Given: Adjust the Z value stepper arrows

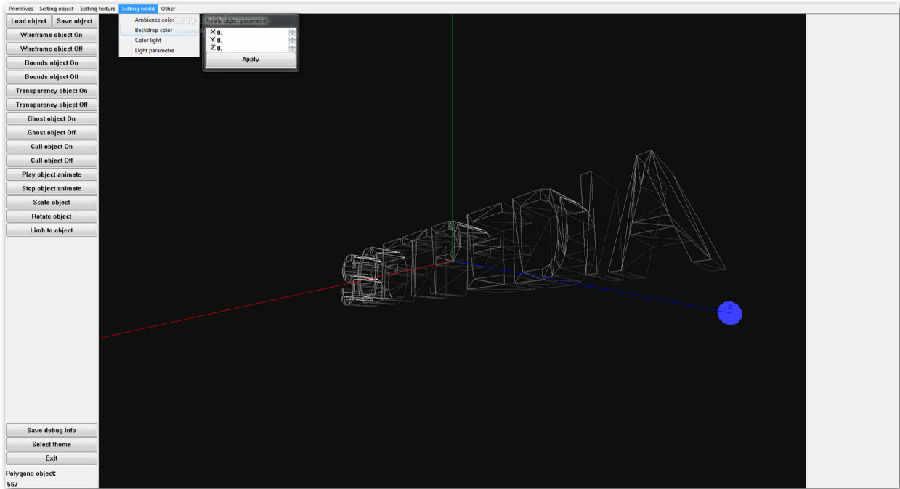Looking at the screenshot, I should pyautogui.click(x=292, y=48).
